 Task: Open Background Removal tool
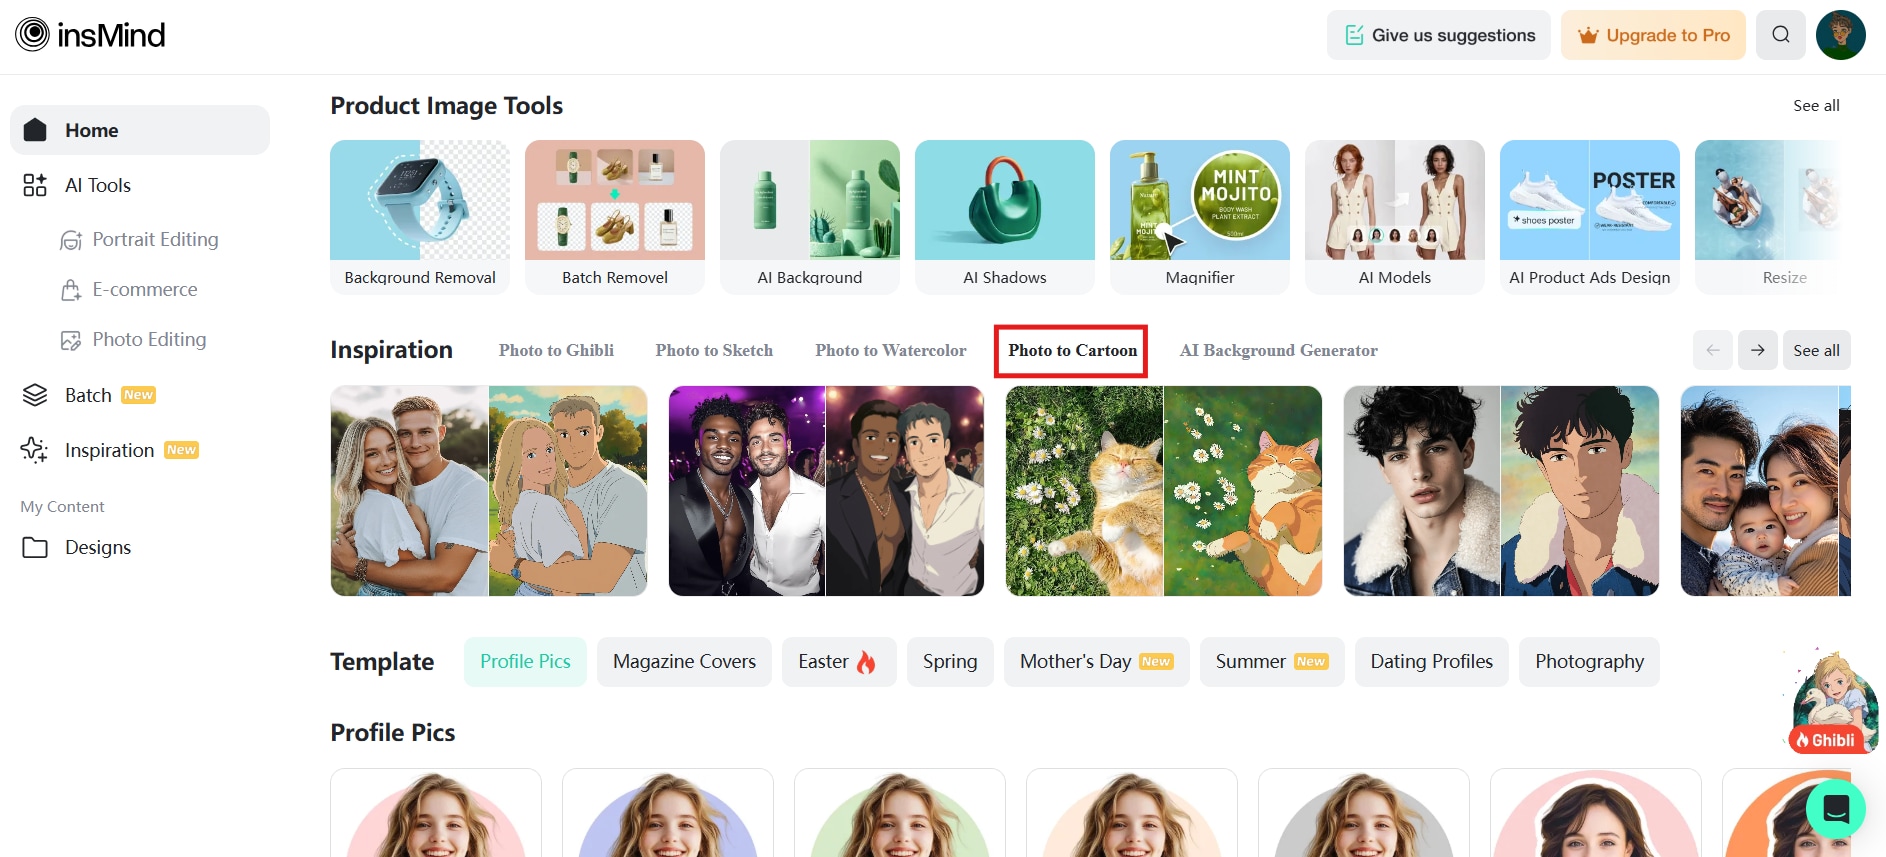(x=420, y=216)
